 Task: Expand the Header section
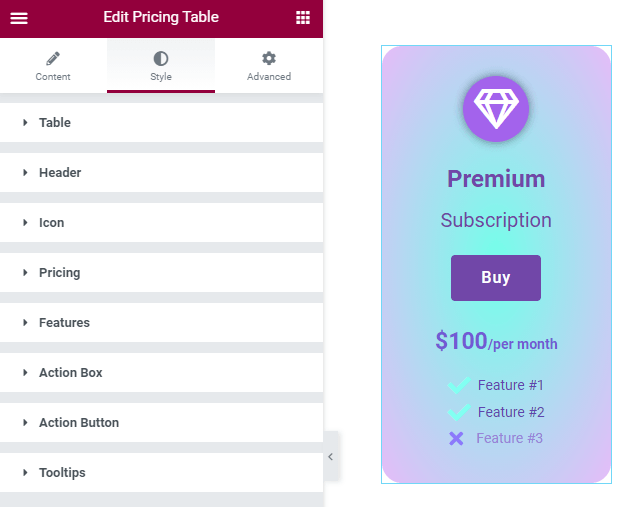[162, 172]
